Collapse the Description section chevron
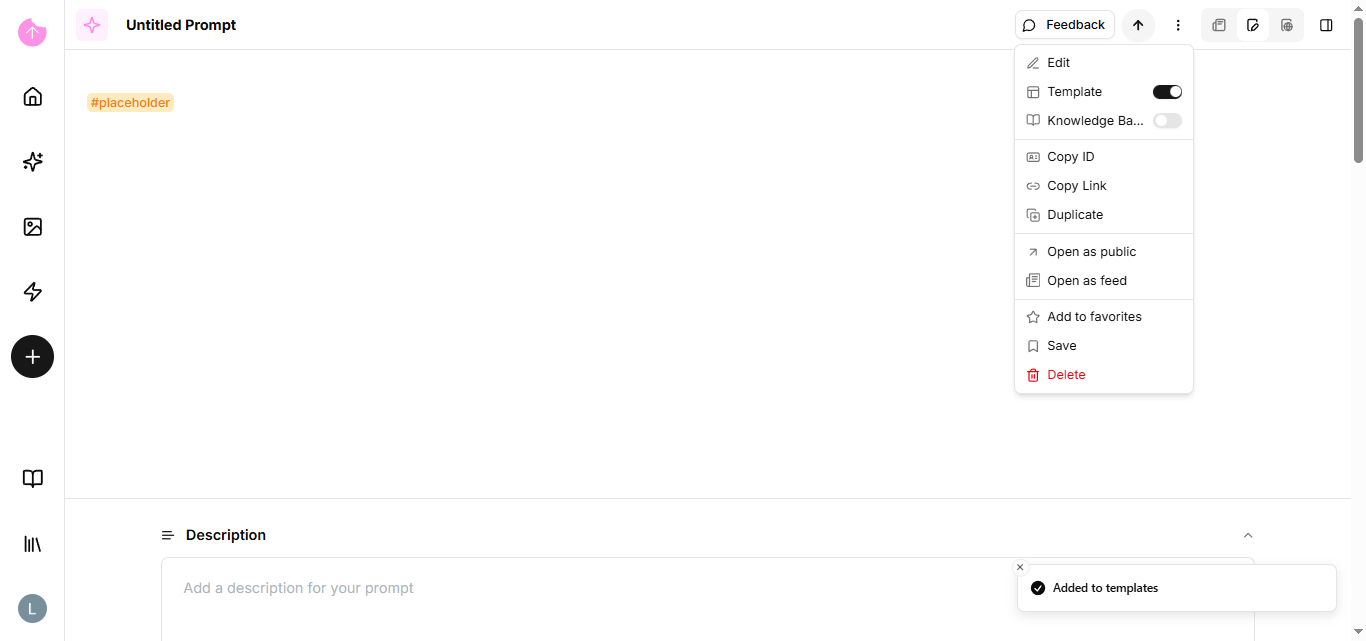The height and width of the screenshot is (641, 1366). (1248, 535)
